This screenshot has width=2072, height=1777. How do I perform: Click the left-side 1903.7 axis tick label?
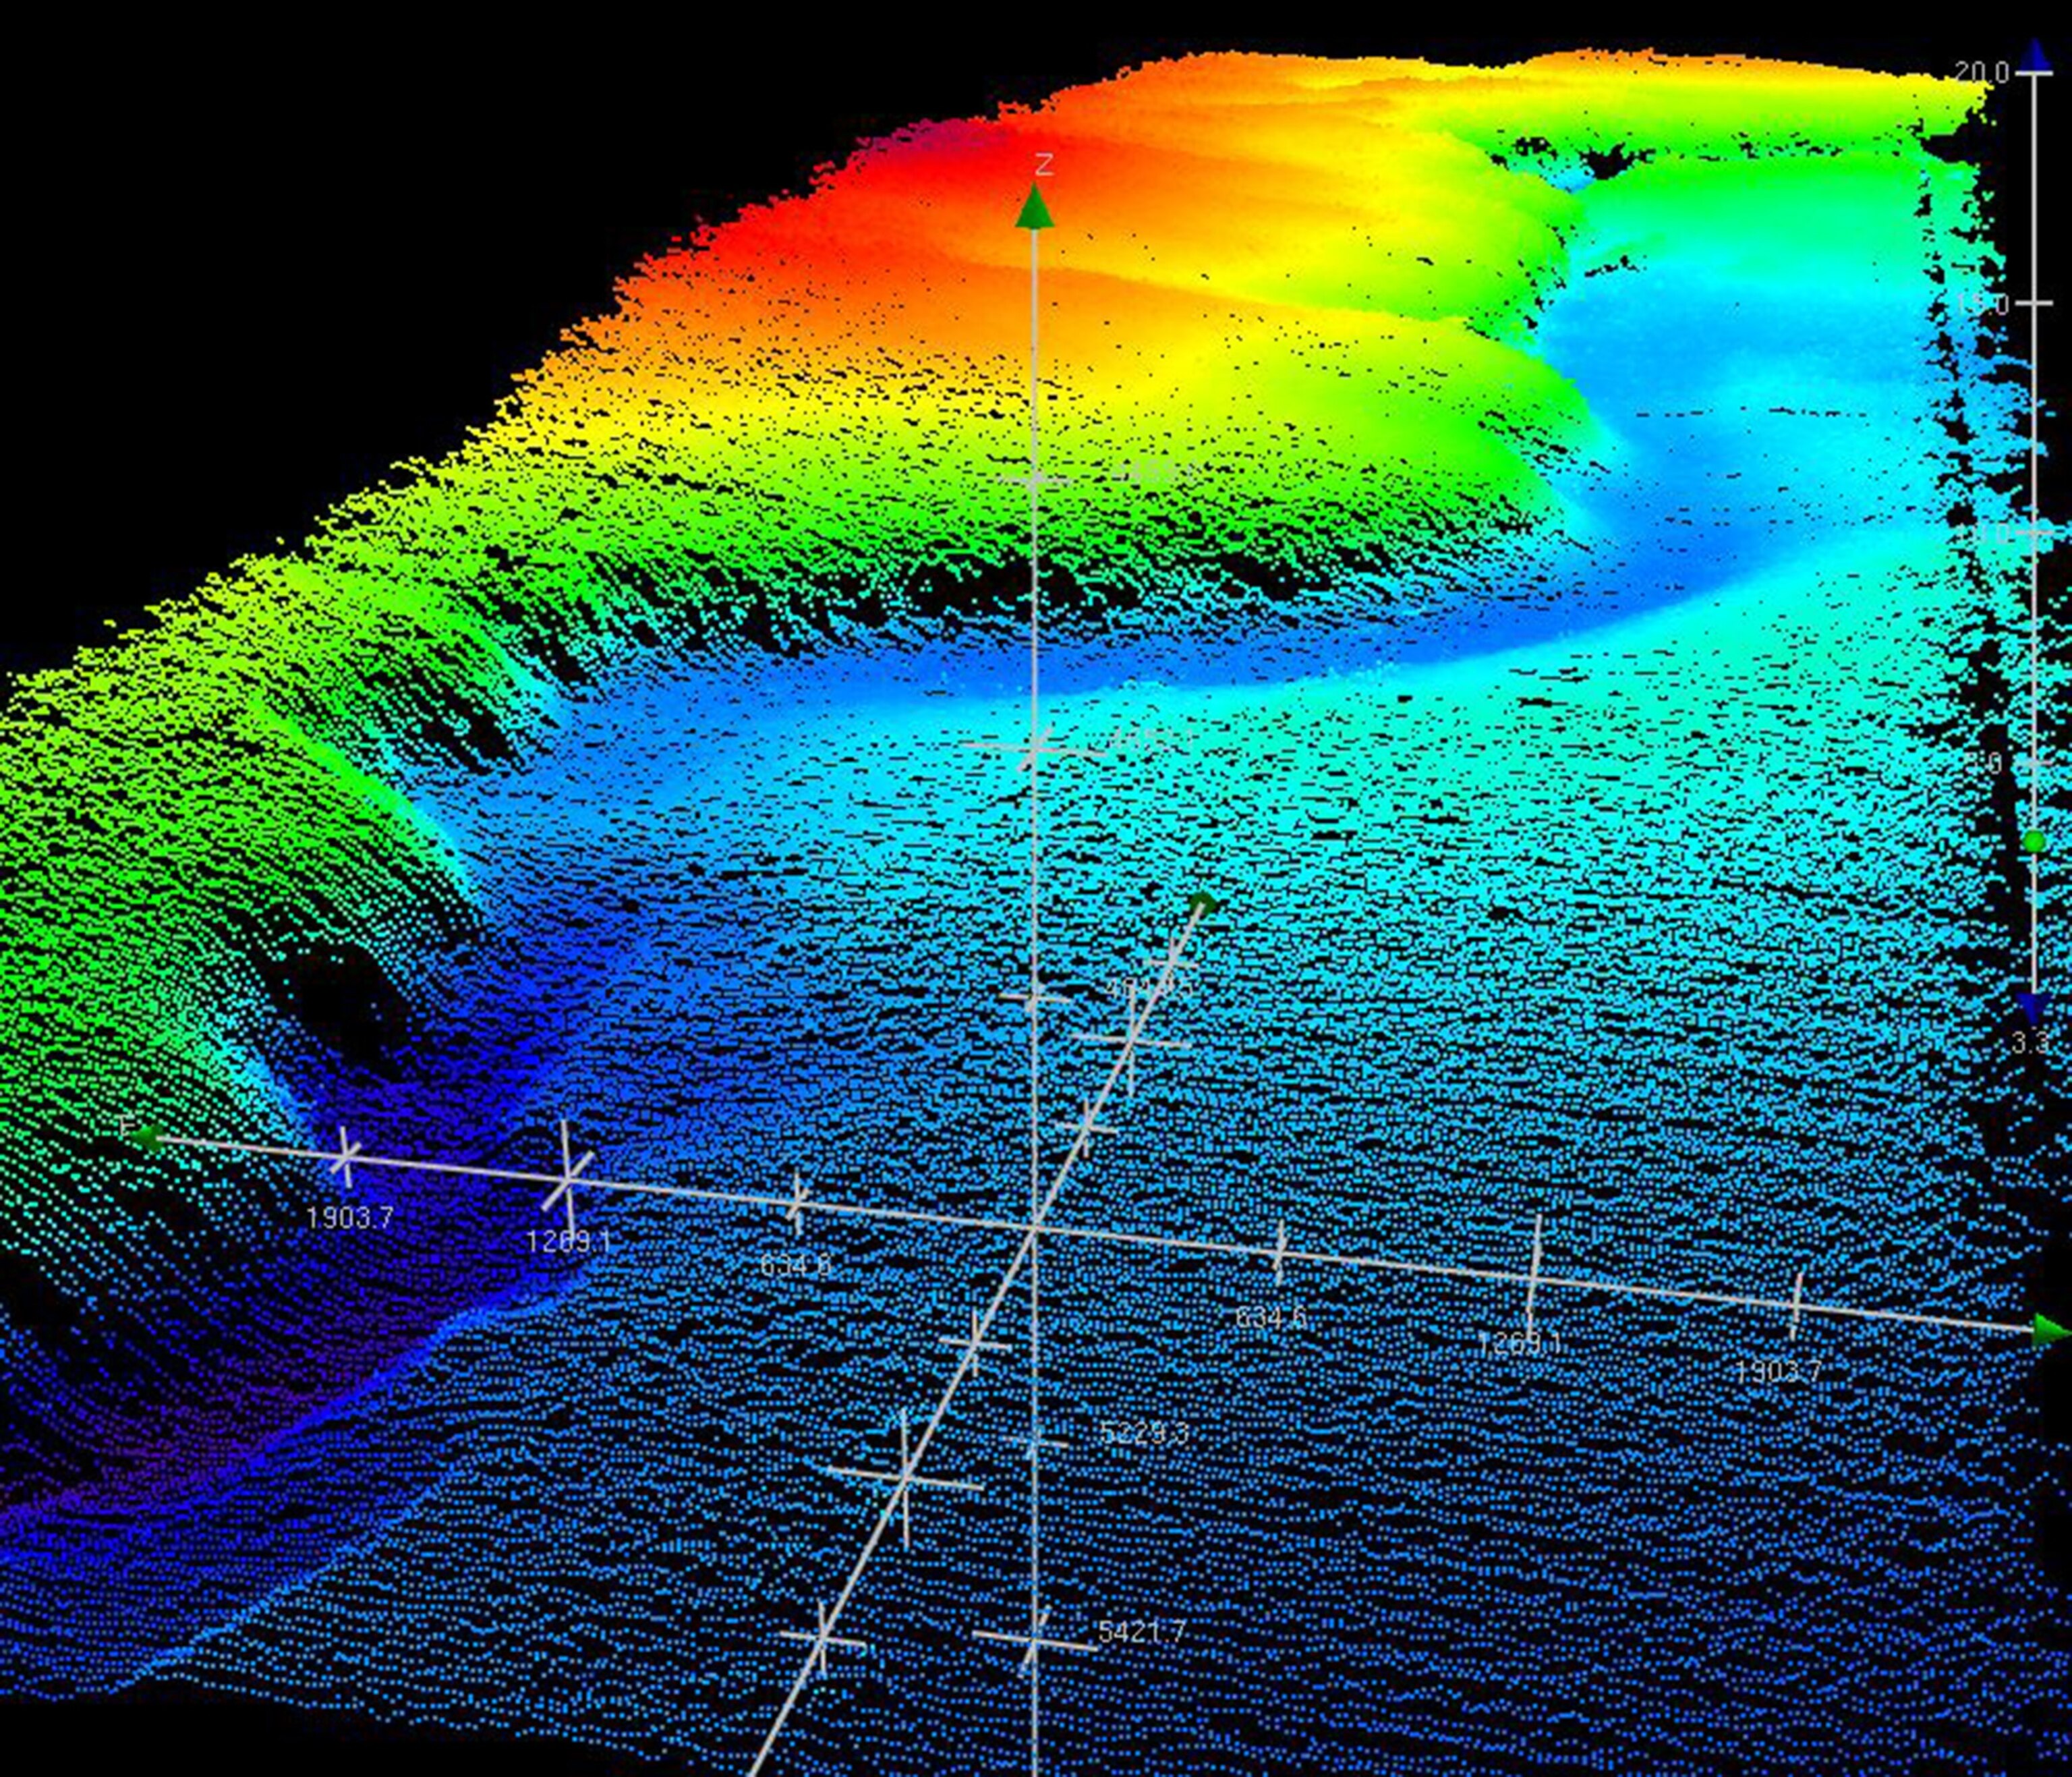350,1218
